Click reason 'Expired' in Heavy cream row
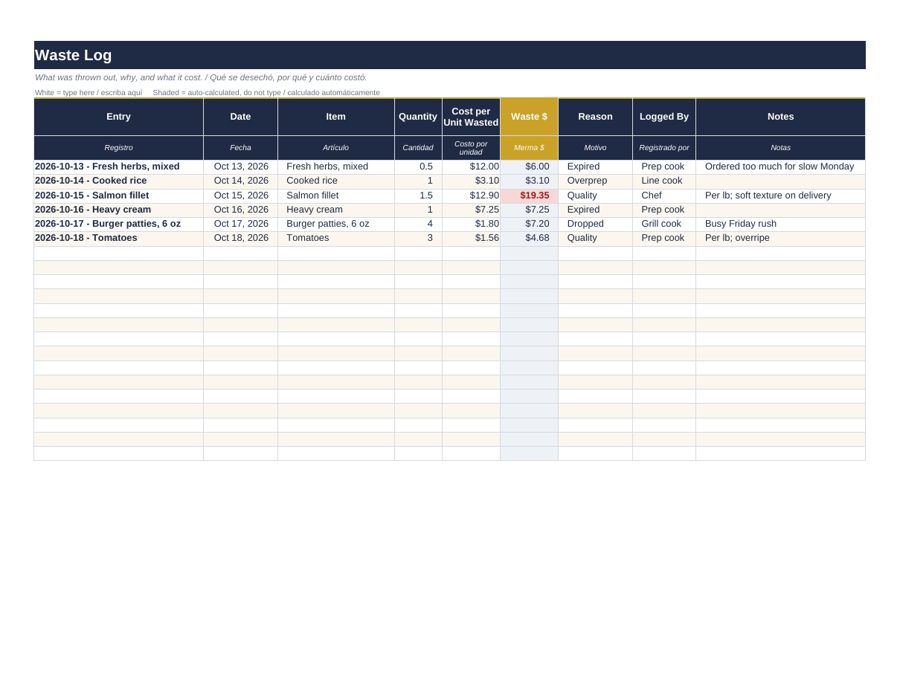The width and height of the screenshot is (900, 695). pyautogui.click(x=595, y=209)
